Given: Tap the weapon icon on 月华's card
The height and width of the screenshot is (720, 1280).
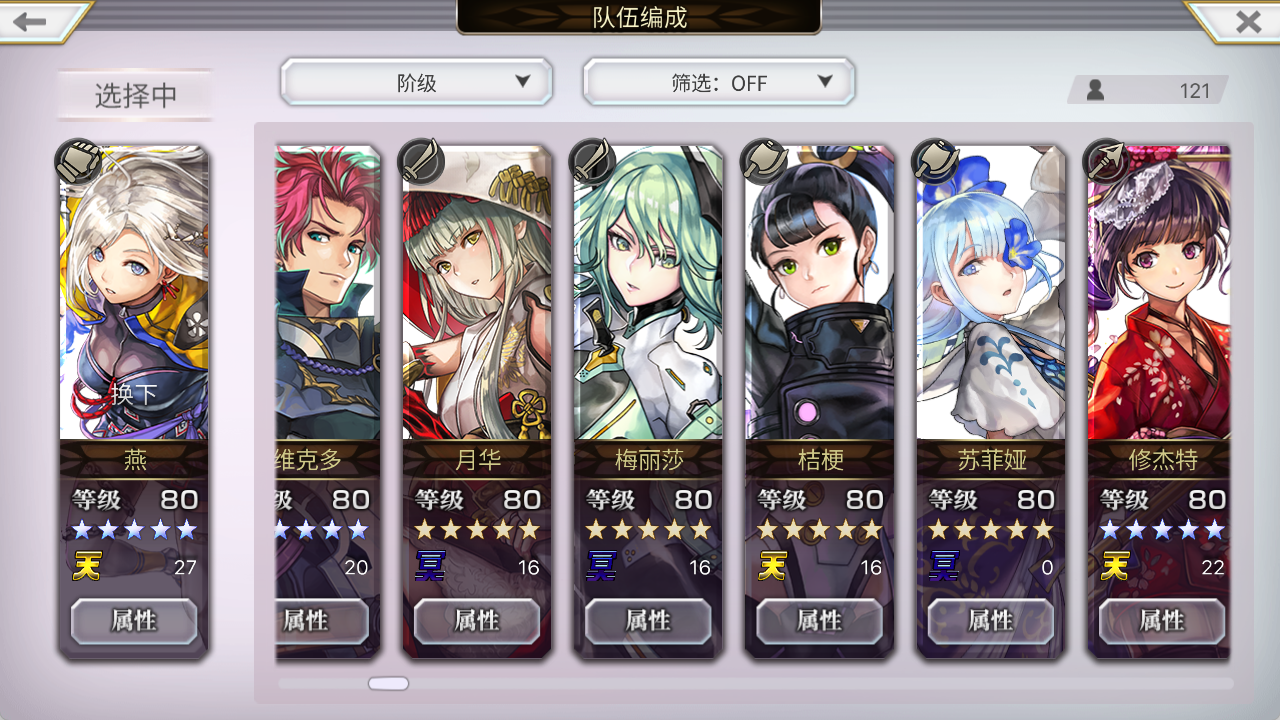Looking at the screenshot, I should (420, 160).
